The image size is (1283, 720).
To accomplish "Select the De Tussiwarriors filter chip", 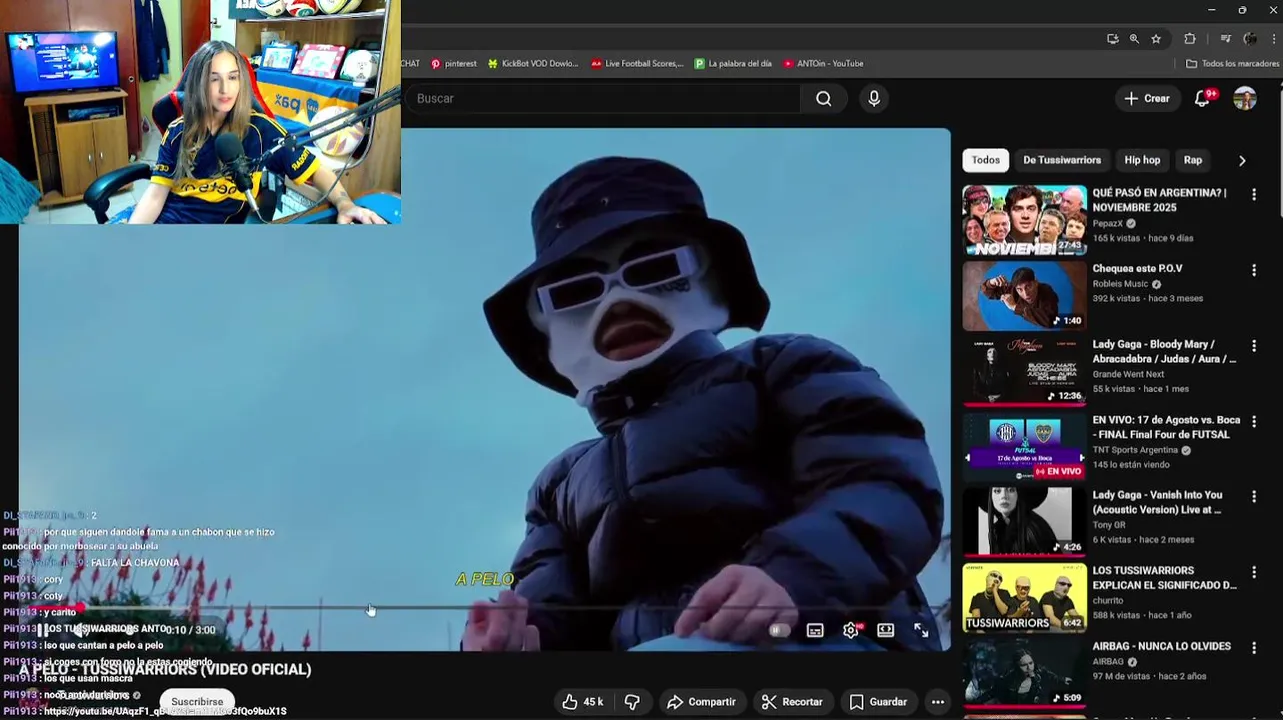I will click(1062, 160).
